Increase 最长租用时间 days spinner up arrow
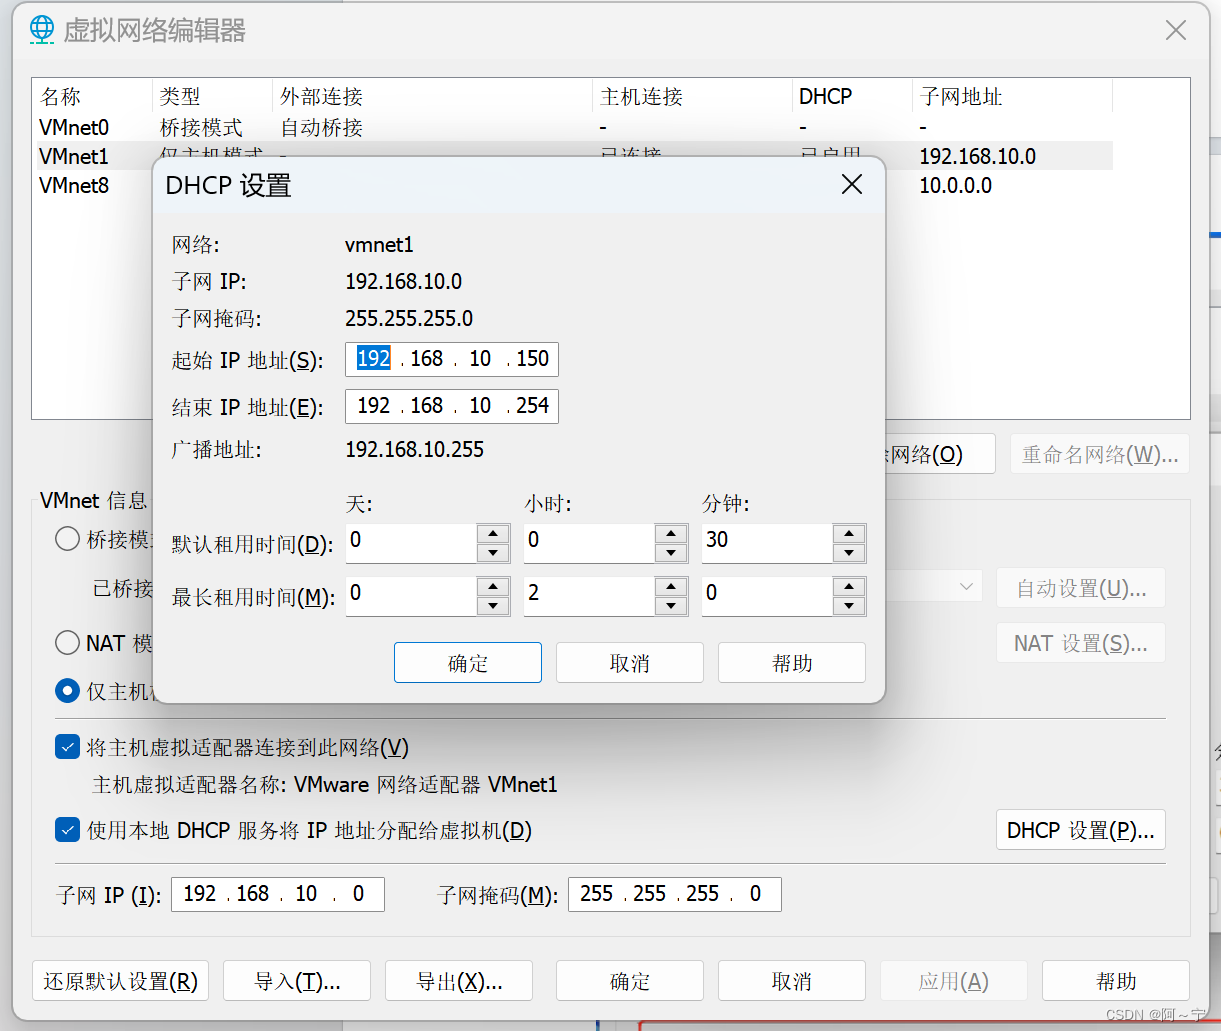Screen dimensions: 1221x1031 pyautogui.click(x=493, y=587)
